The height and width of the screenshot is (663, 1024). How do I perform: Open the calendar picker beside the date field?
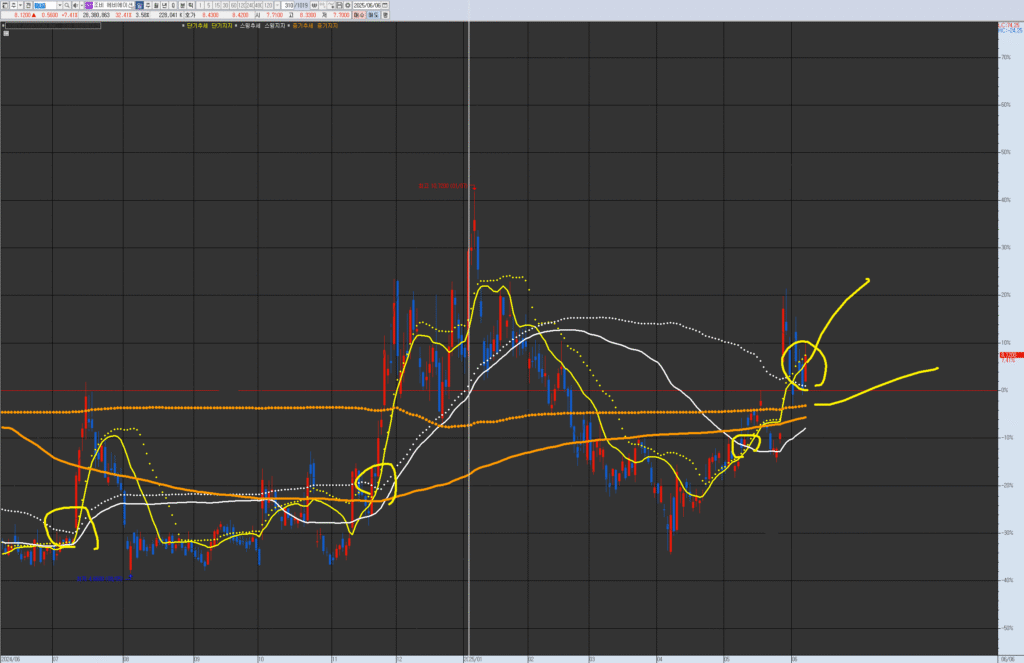click(x=385, y=5)
